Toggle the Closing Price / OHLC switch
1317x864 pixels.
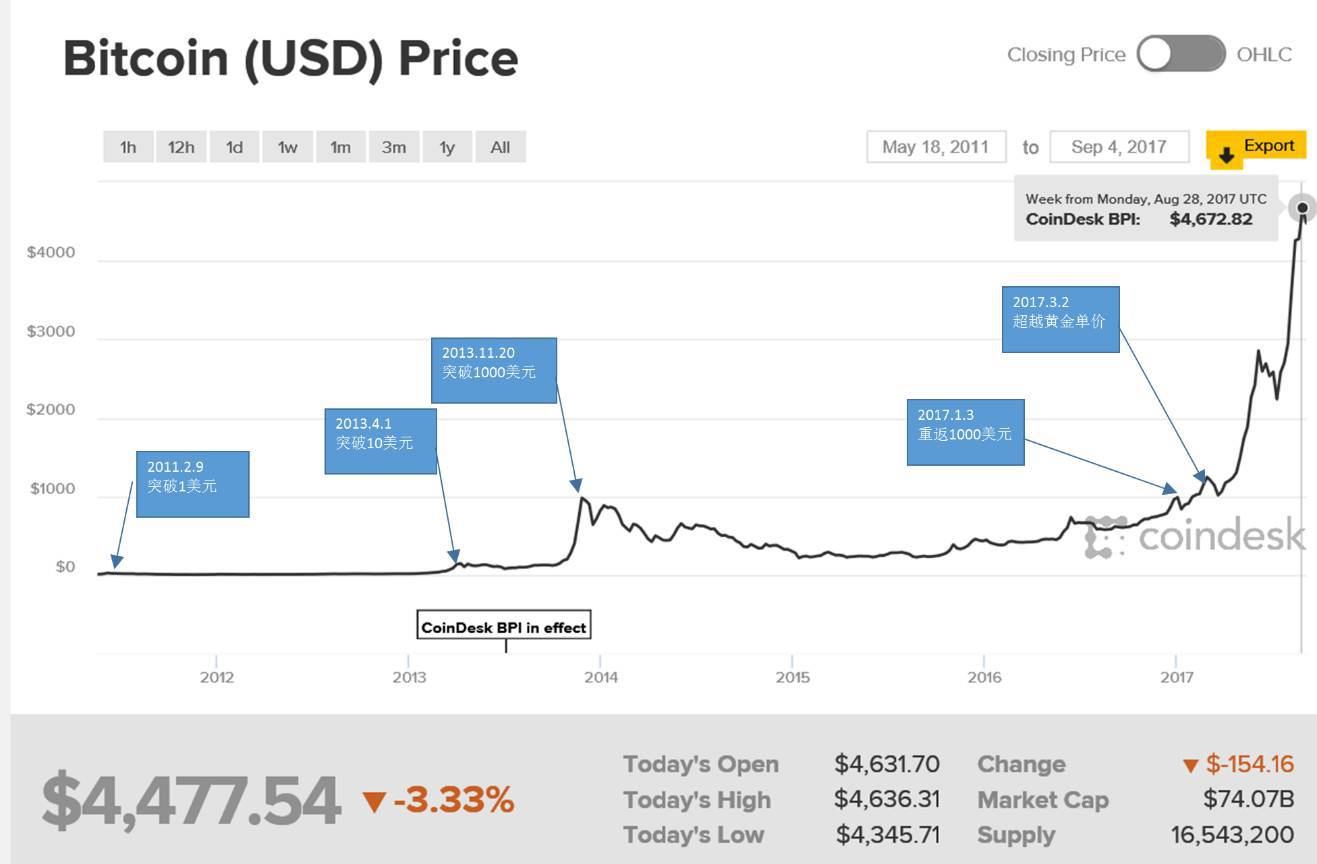tap(1181, 54)
